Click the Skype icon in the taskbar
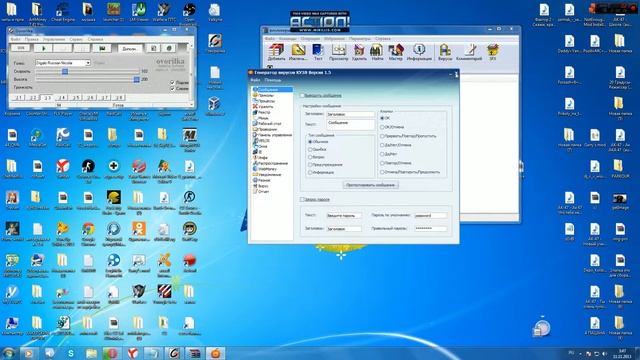This screenshot has height=360, width=640. point(71,353)
